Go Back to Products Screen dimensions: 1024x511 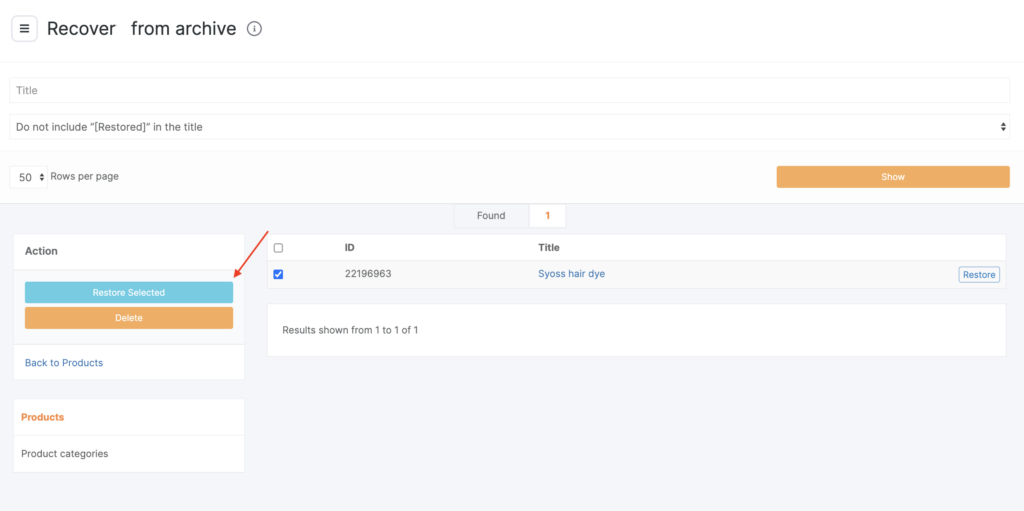click(64, 362)
